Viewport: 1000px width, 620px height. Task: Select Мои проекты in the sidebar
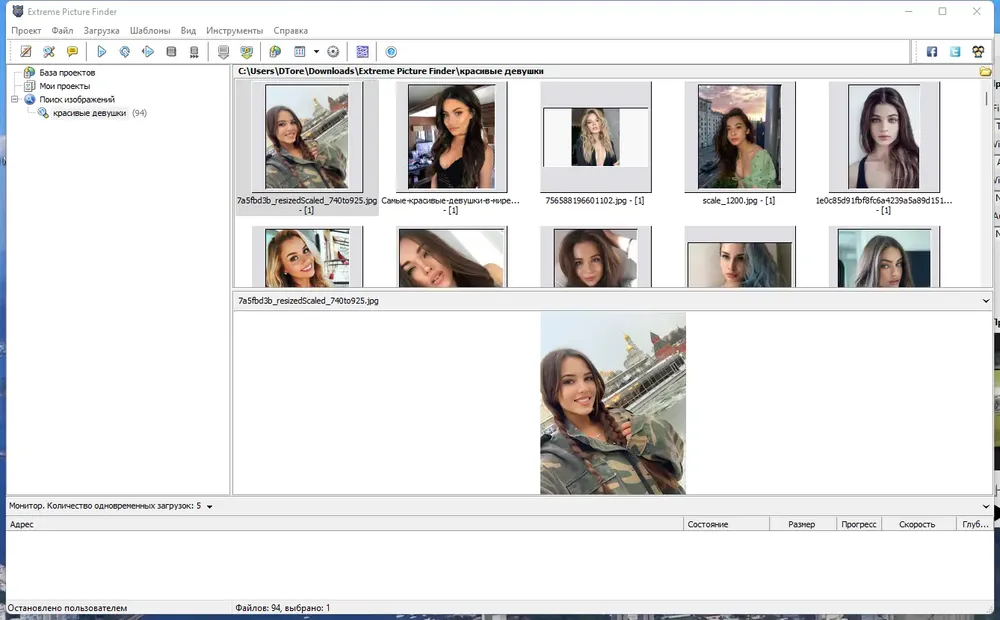[64, 86]
